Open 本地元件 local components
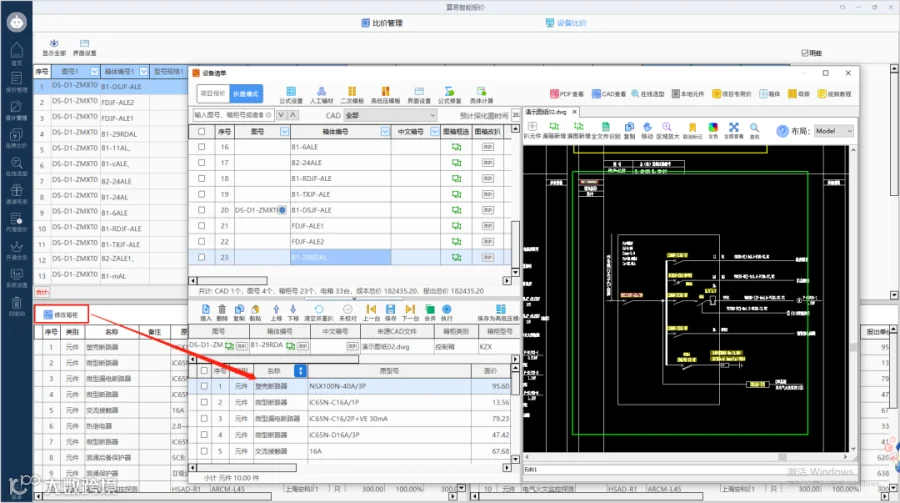 688,94
